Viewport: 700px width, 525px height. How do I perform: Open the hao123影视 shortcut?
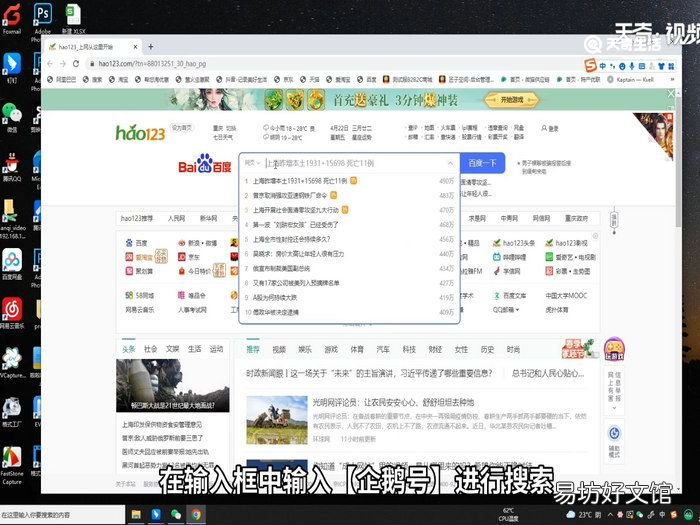566,243
